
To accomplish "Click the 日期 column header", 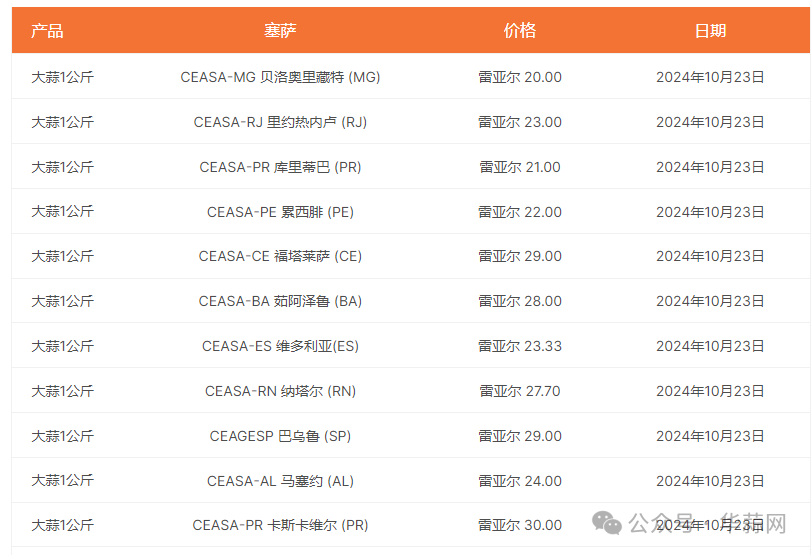I will click(x=710, y=31).
